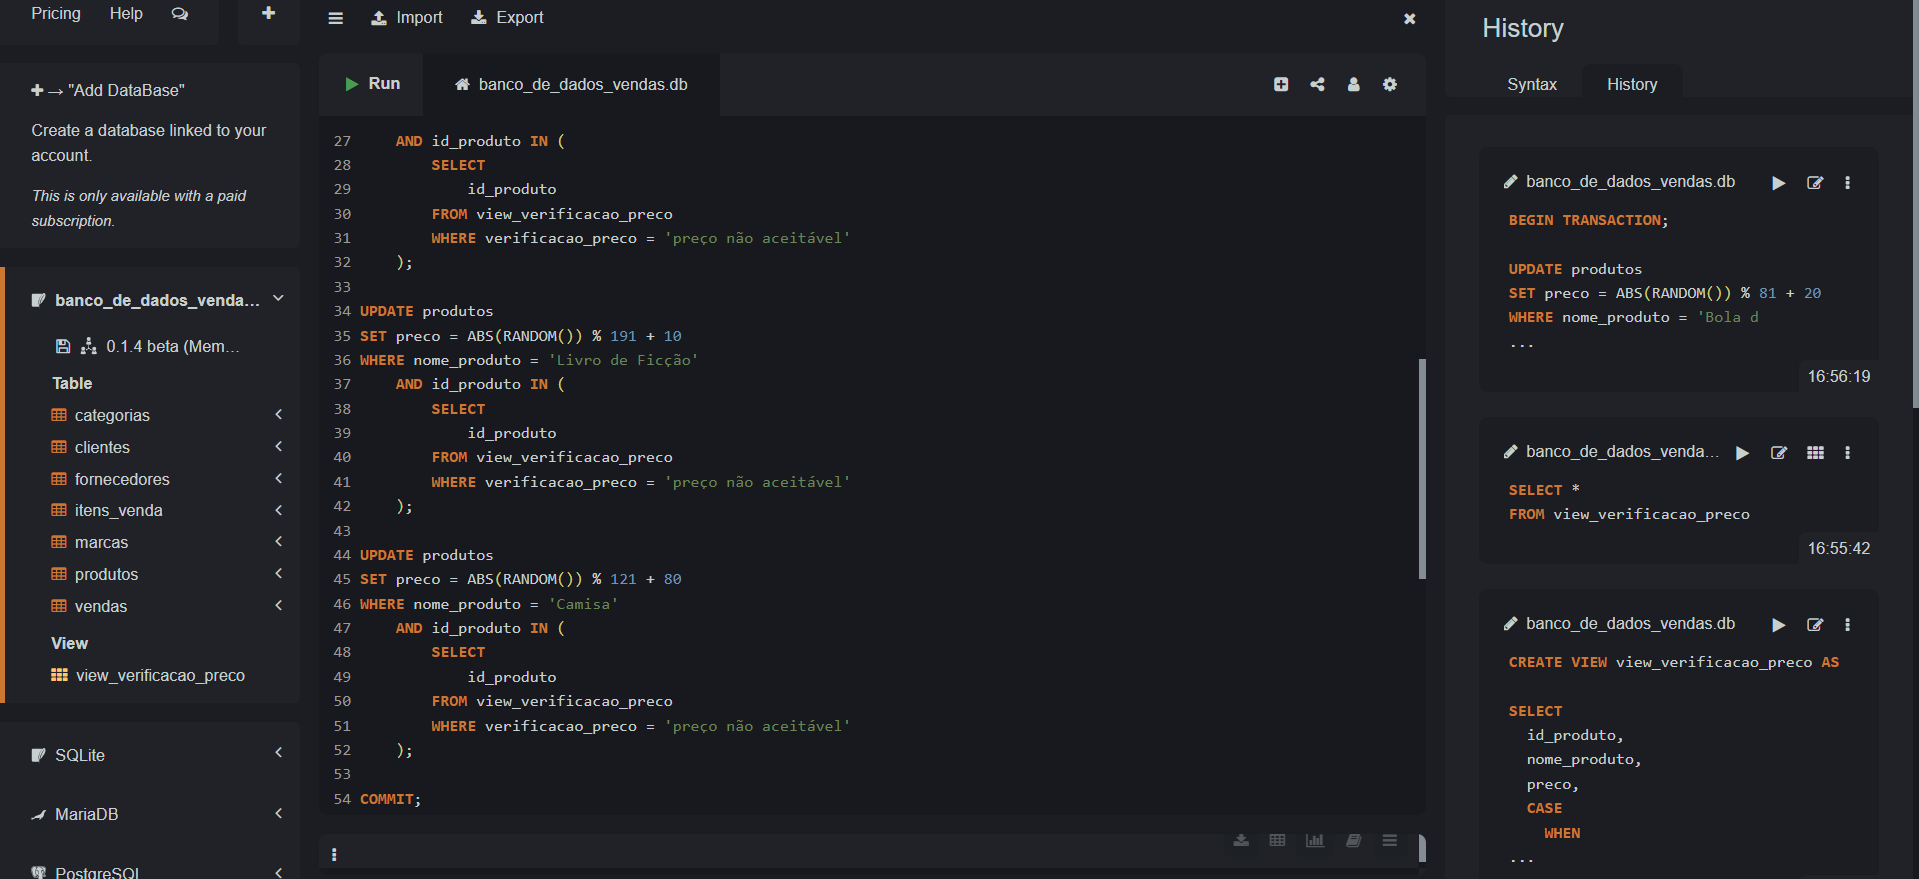This screenshot has height=879, width=1919.
Task: Select the banco_de_dados_vendas.db editor tab
Action: coord(572,85)
